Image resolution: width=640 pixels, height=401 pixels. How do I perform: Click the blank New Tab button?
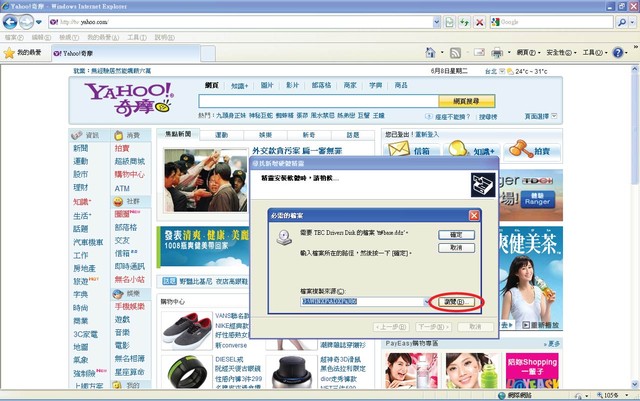point(208,53)
